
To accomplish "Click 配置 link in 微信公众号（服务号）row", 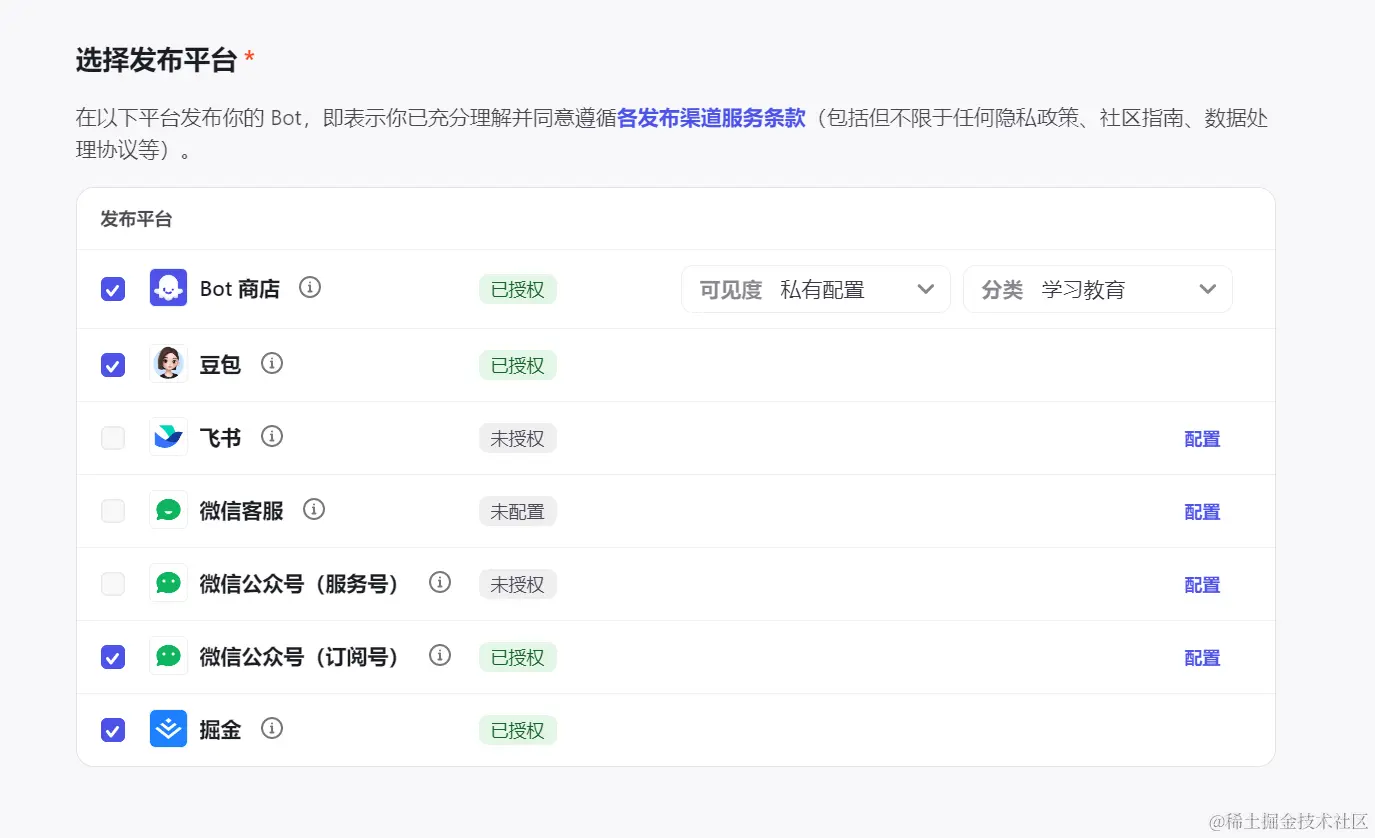I will pyautogui.click(x=1202, y=585).
